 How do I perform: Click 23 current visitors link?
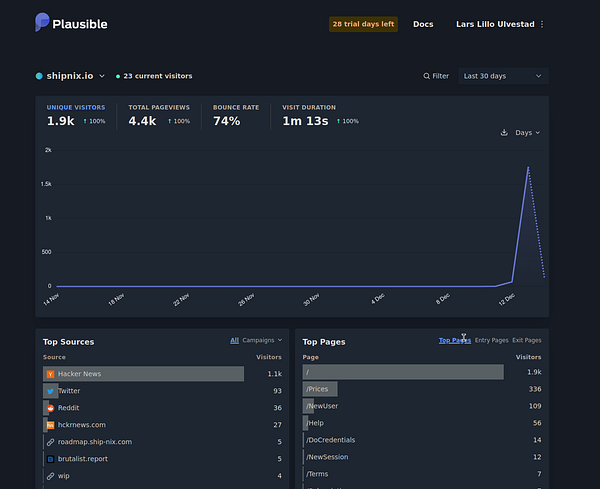coord(154,76)
